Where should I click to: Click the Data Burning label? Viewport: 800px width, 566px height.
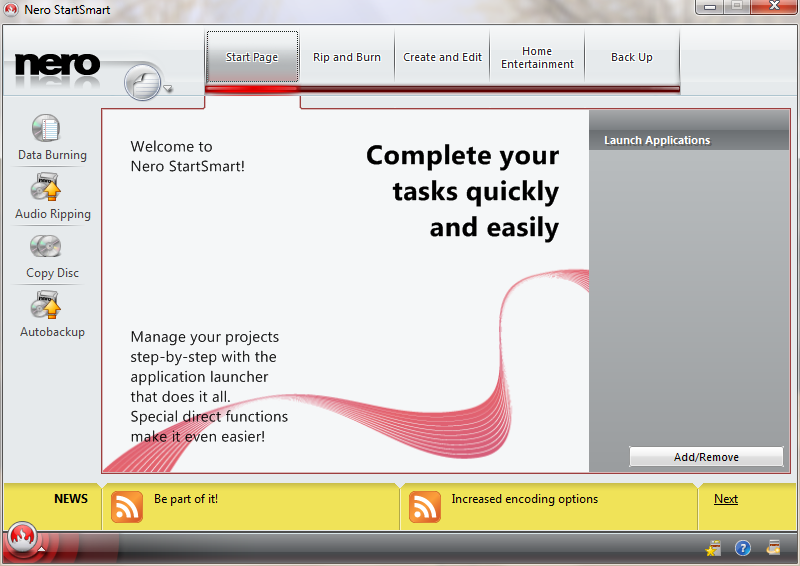[x=52, y=155]
